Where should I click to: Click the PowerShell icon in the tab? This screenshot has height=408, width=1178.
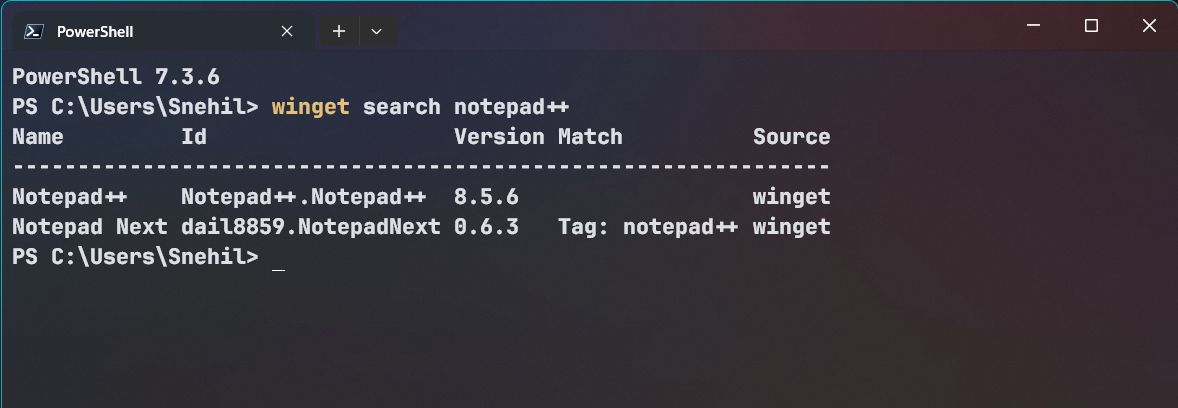[32, 31]
